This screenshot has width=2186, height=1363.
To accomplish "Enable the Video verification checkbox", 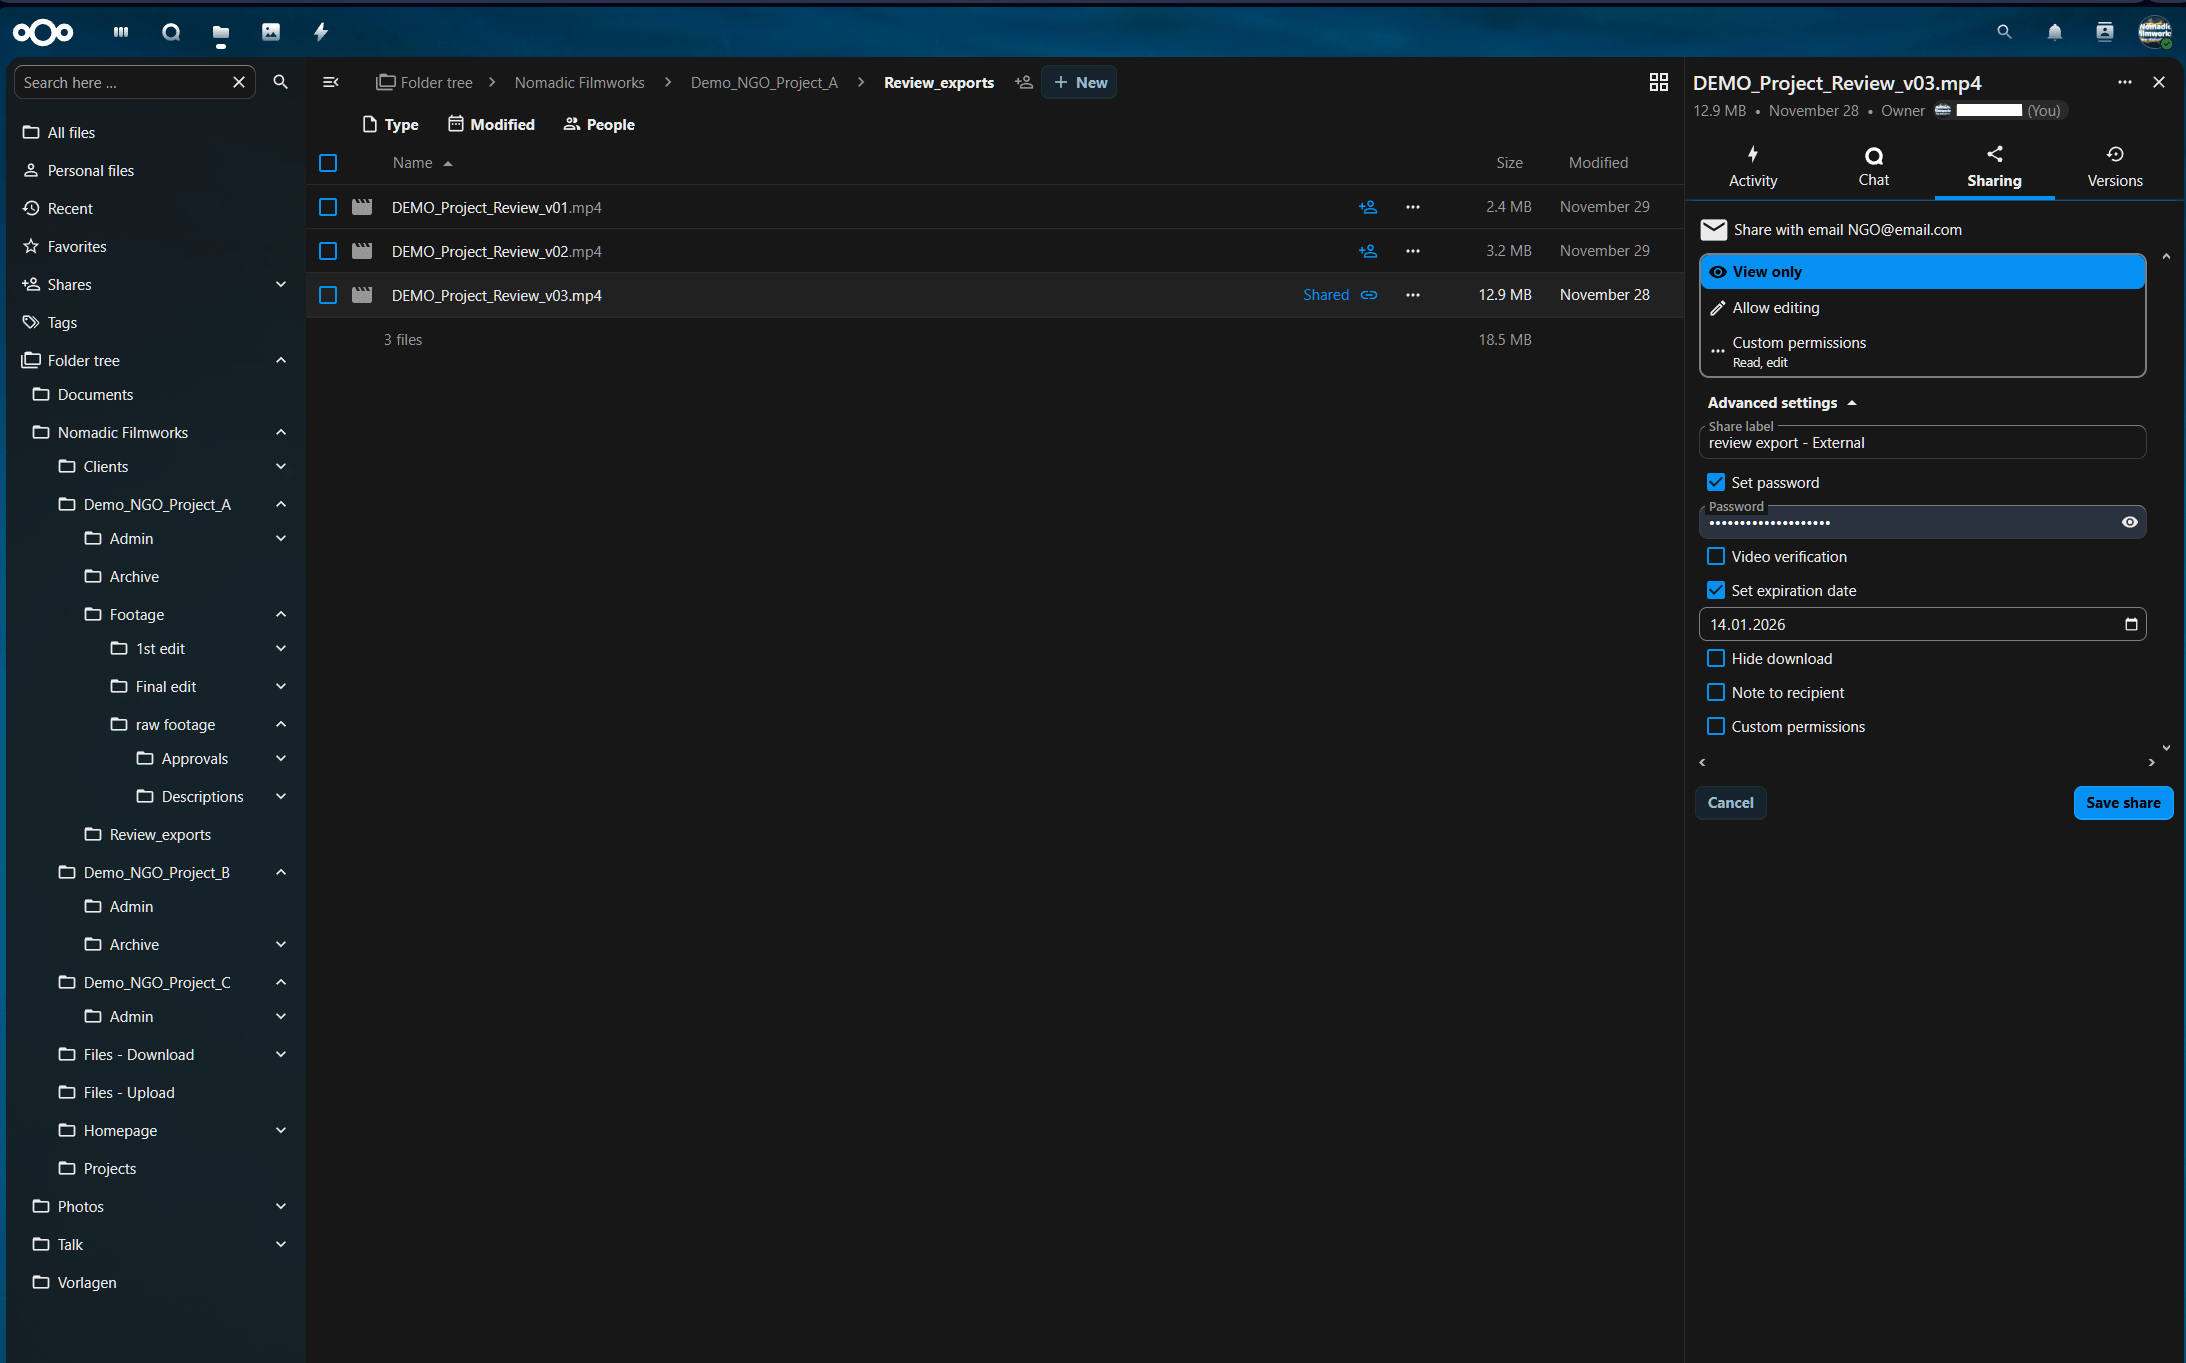I will point(1716,557).
